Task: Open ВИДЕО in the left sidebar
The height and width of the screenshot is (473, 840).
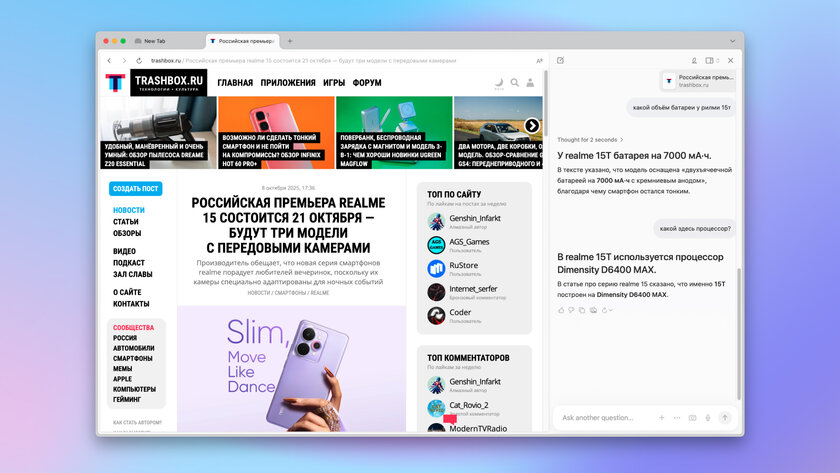Action: tap(124, 251)
